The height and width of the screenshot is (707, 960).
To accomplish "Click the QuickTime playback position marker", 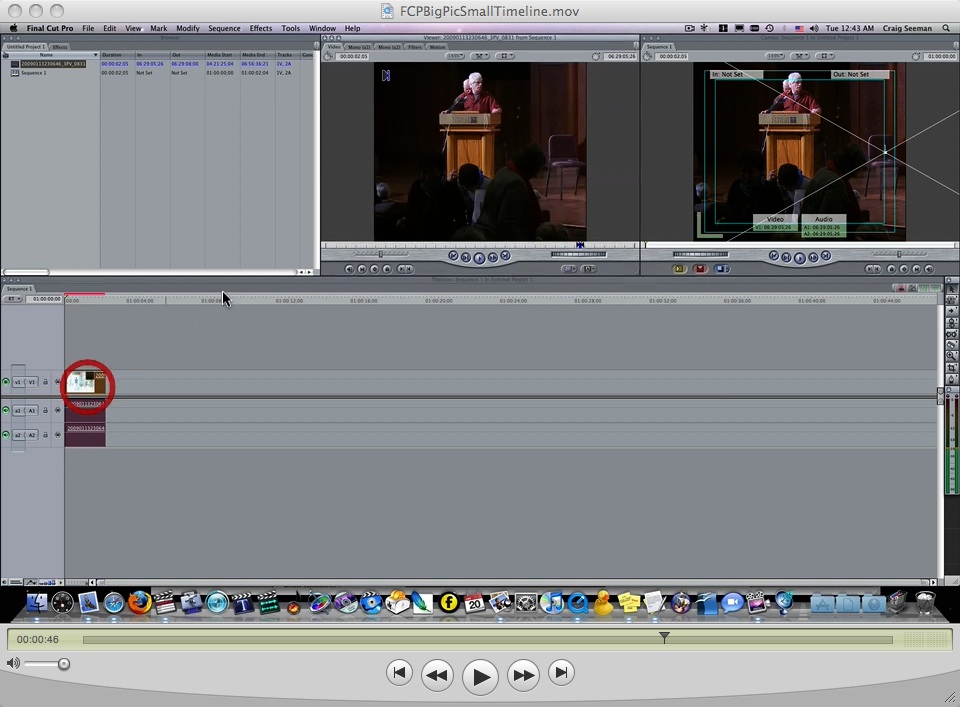I will tap(664, 637).
